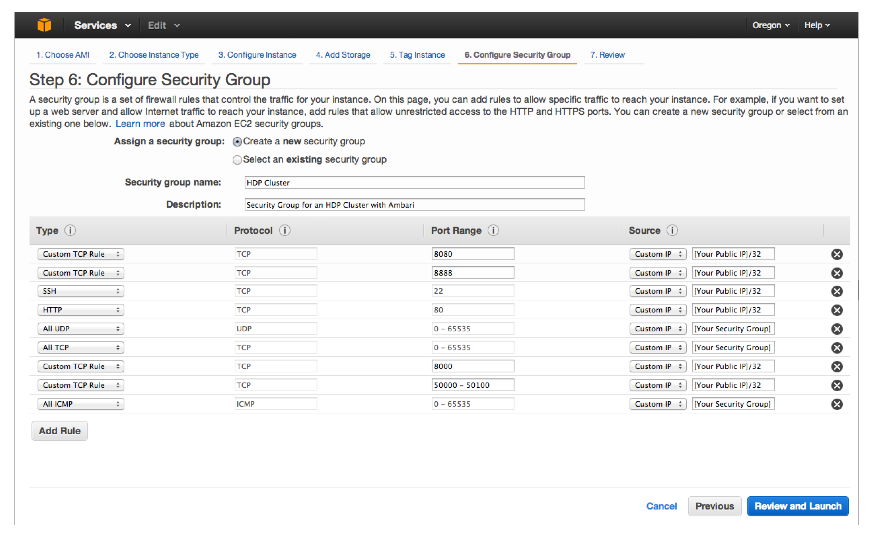Go to step 7 Review
The image size is (878, 549).
608,55
